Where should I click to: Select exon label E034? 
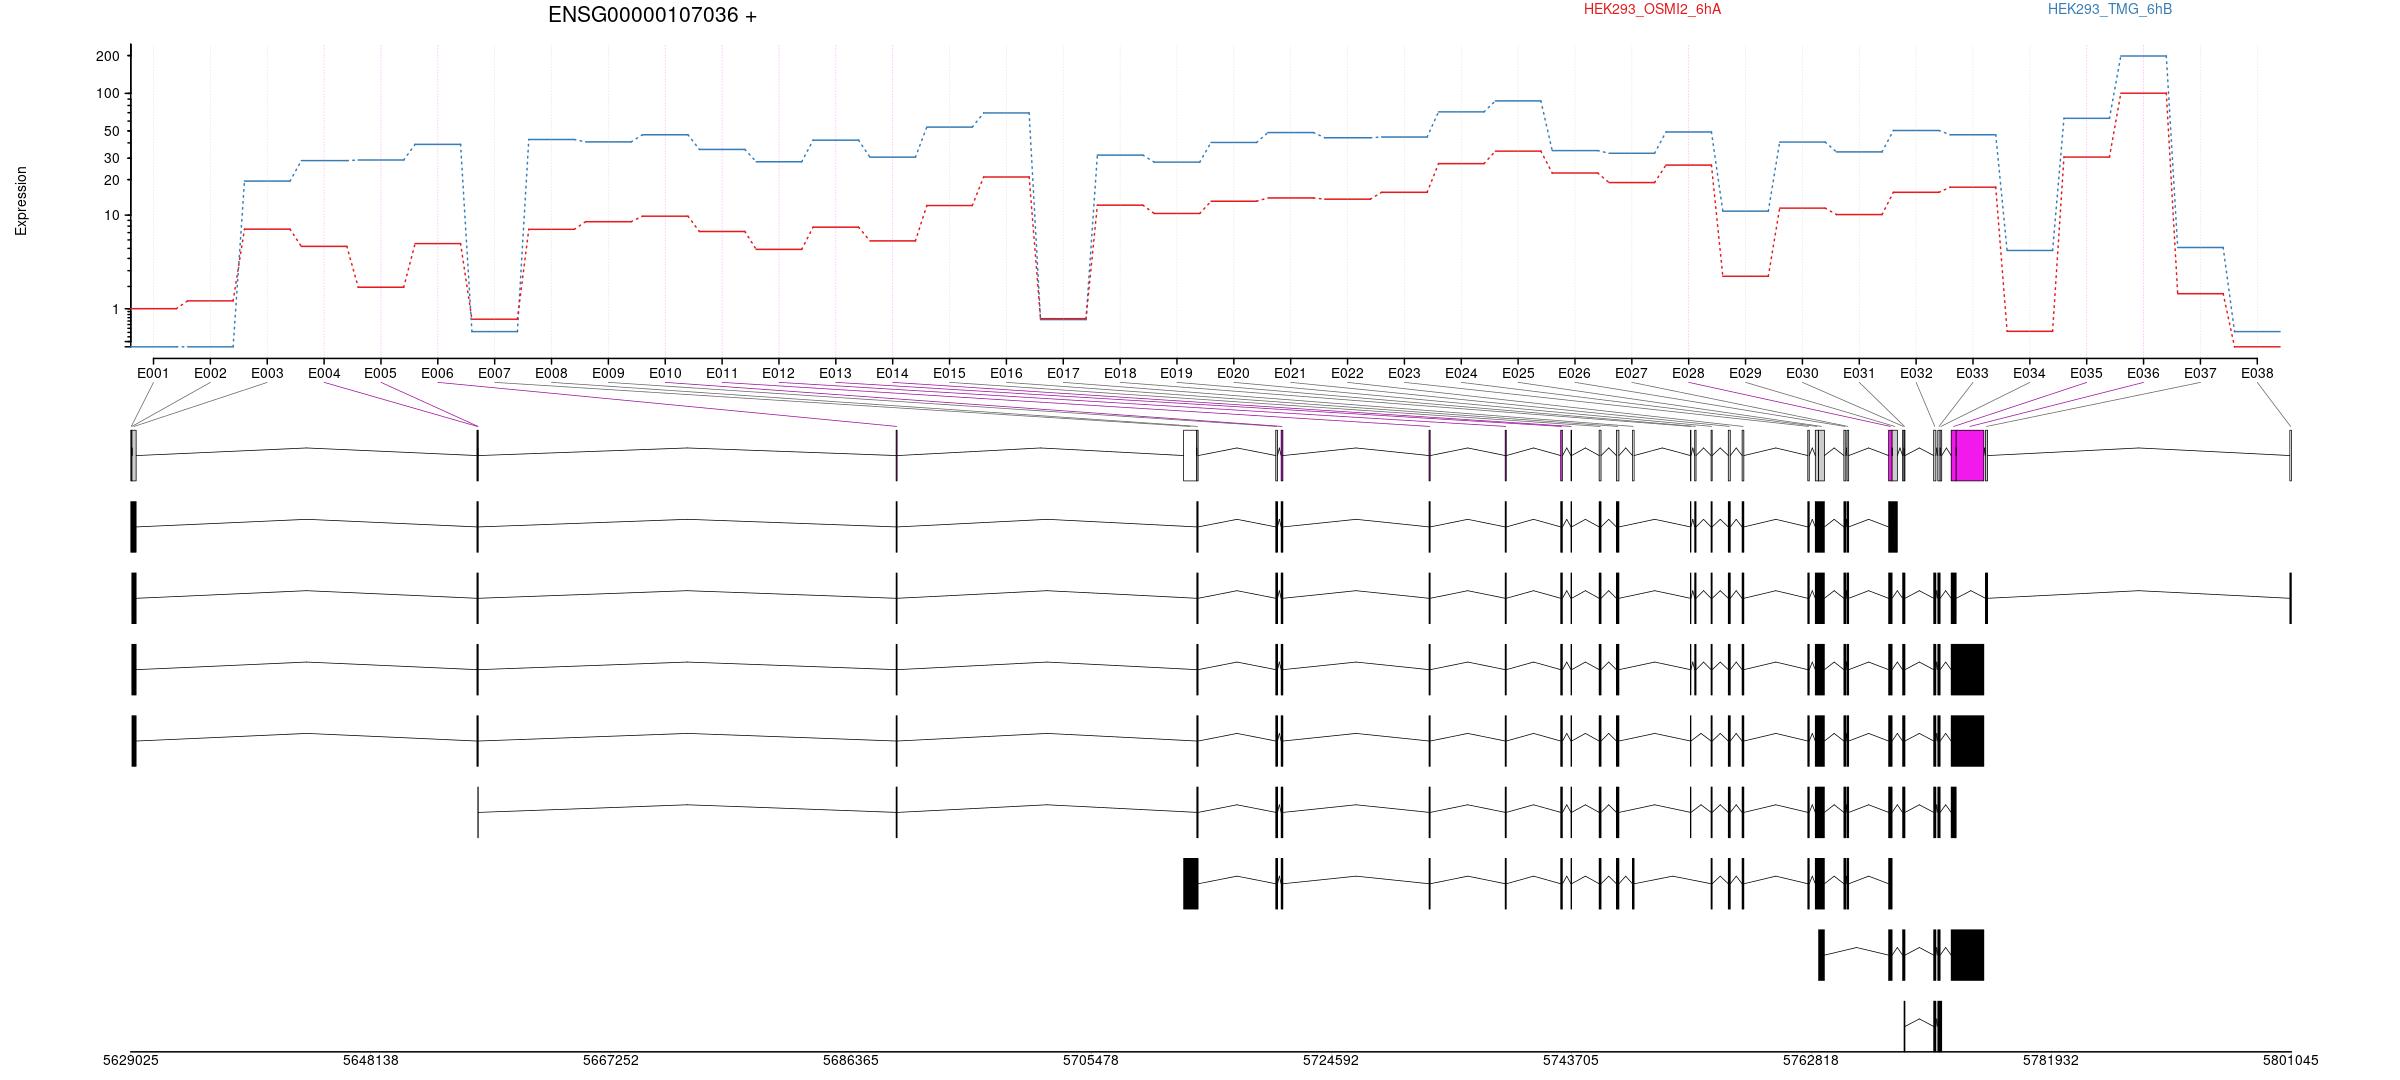(x=2029, y=373)
